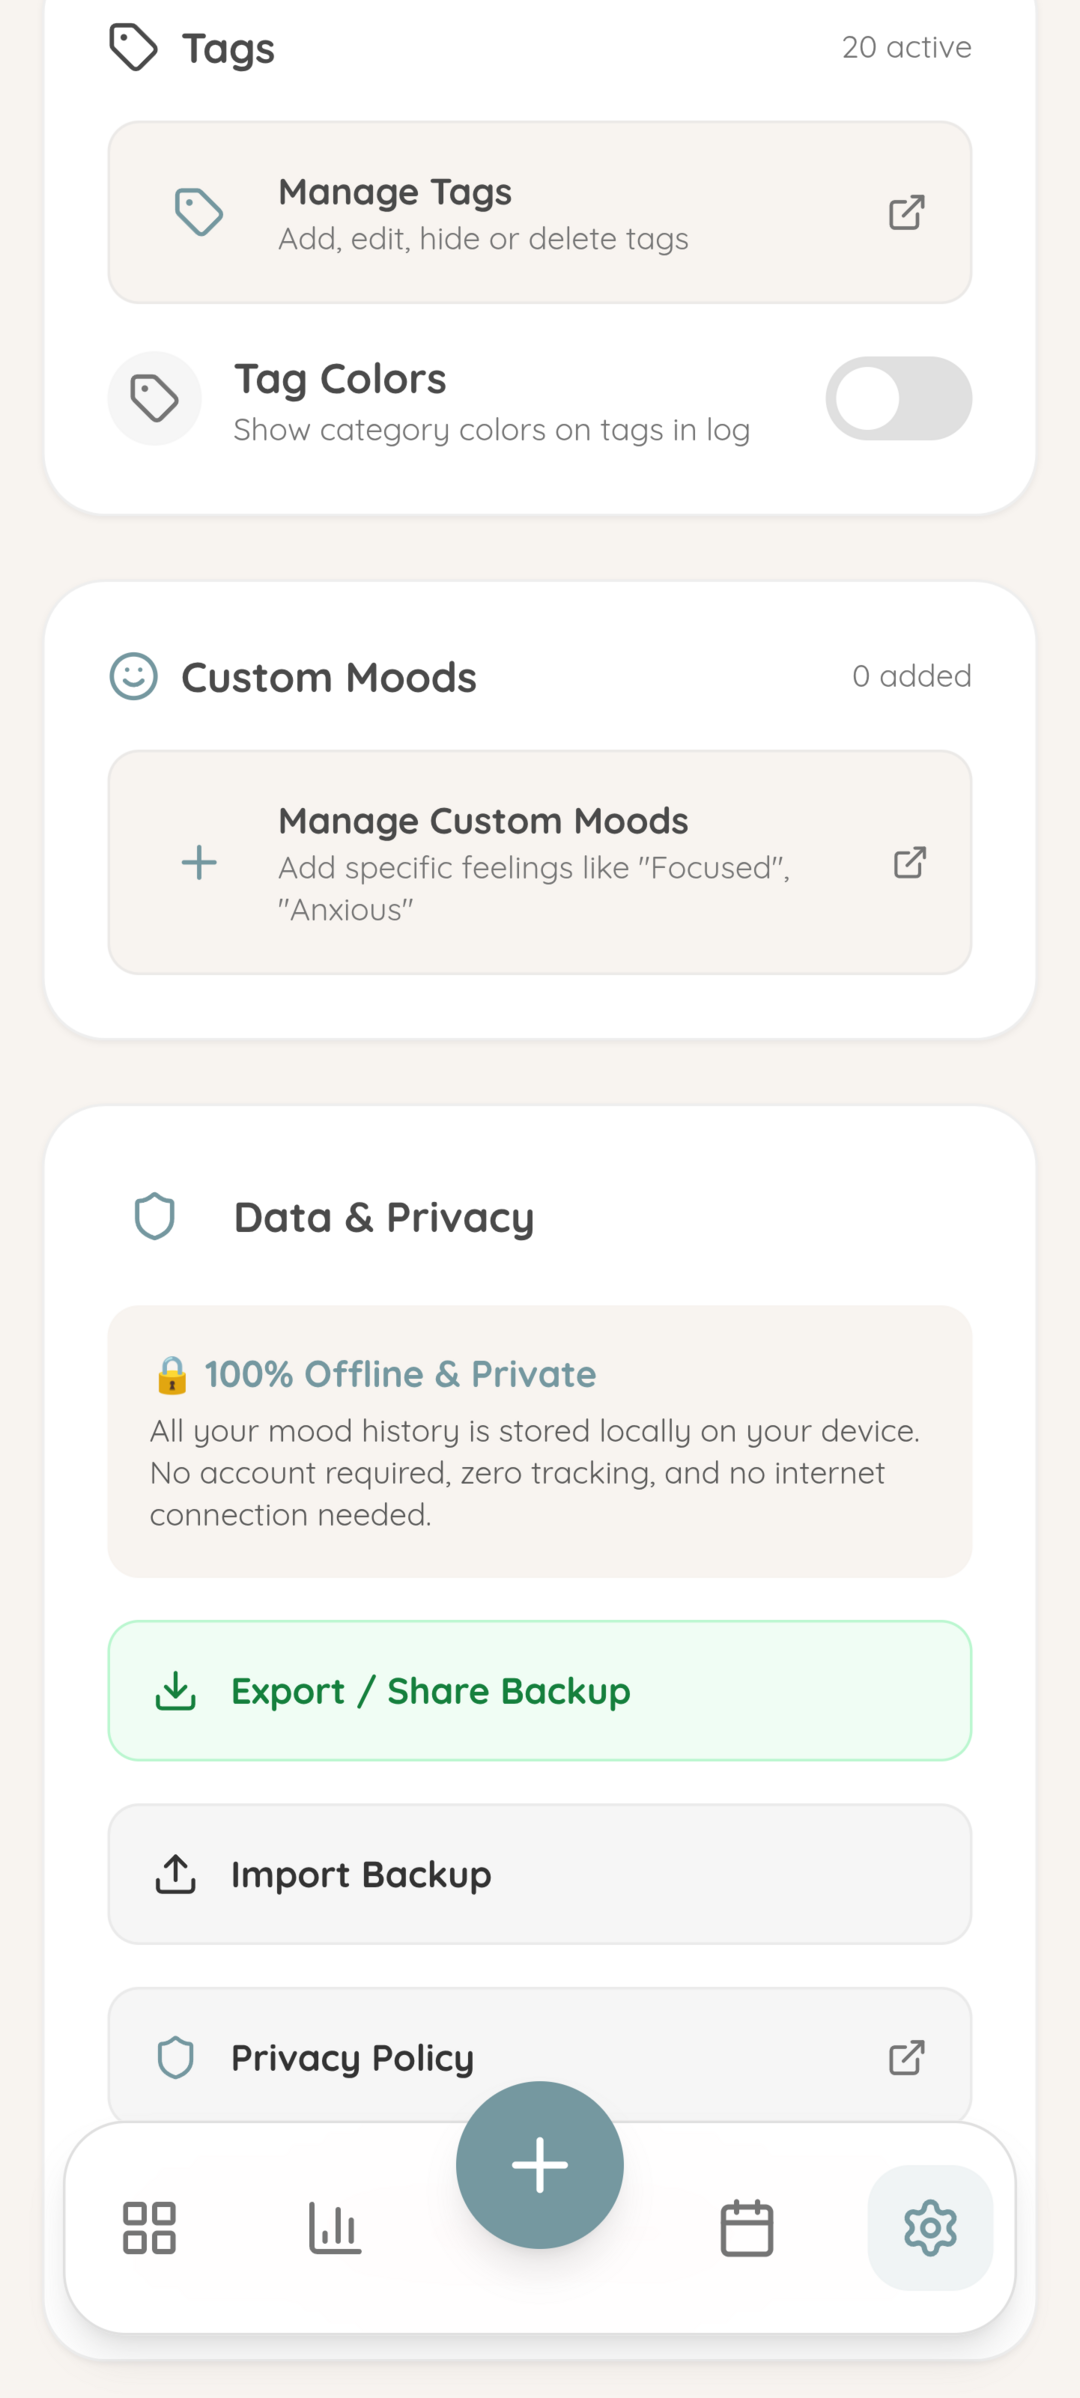The image size is (1080, 2398).
Task: Click Export / Share Backup button
Action: click(x=540, y=1690)
